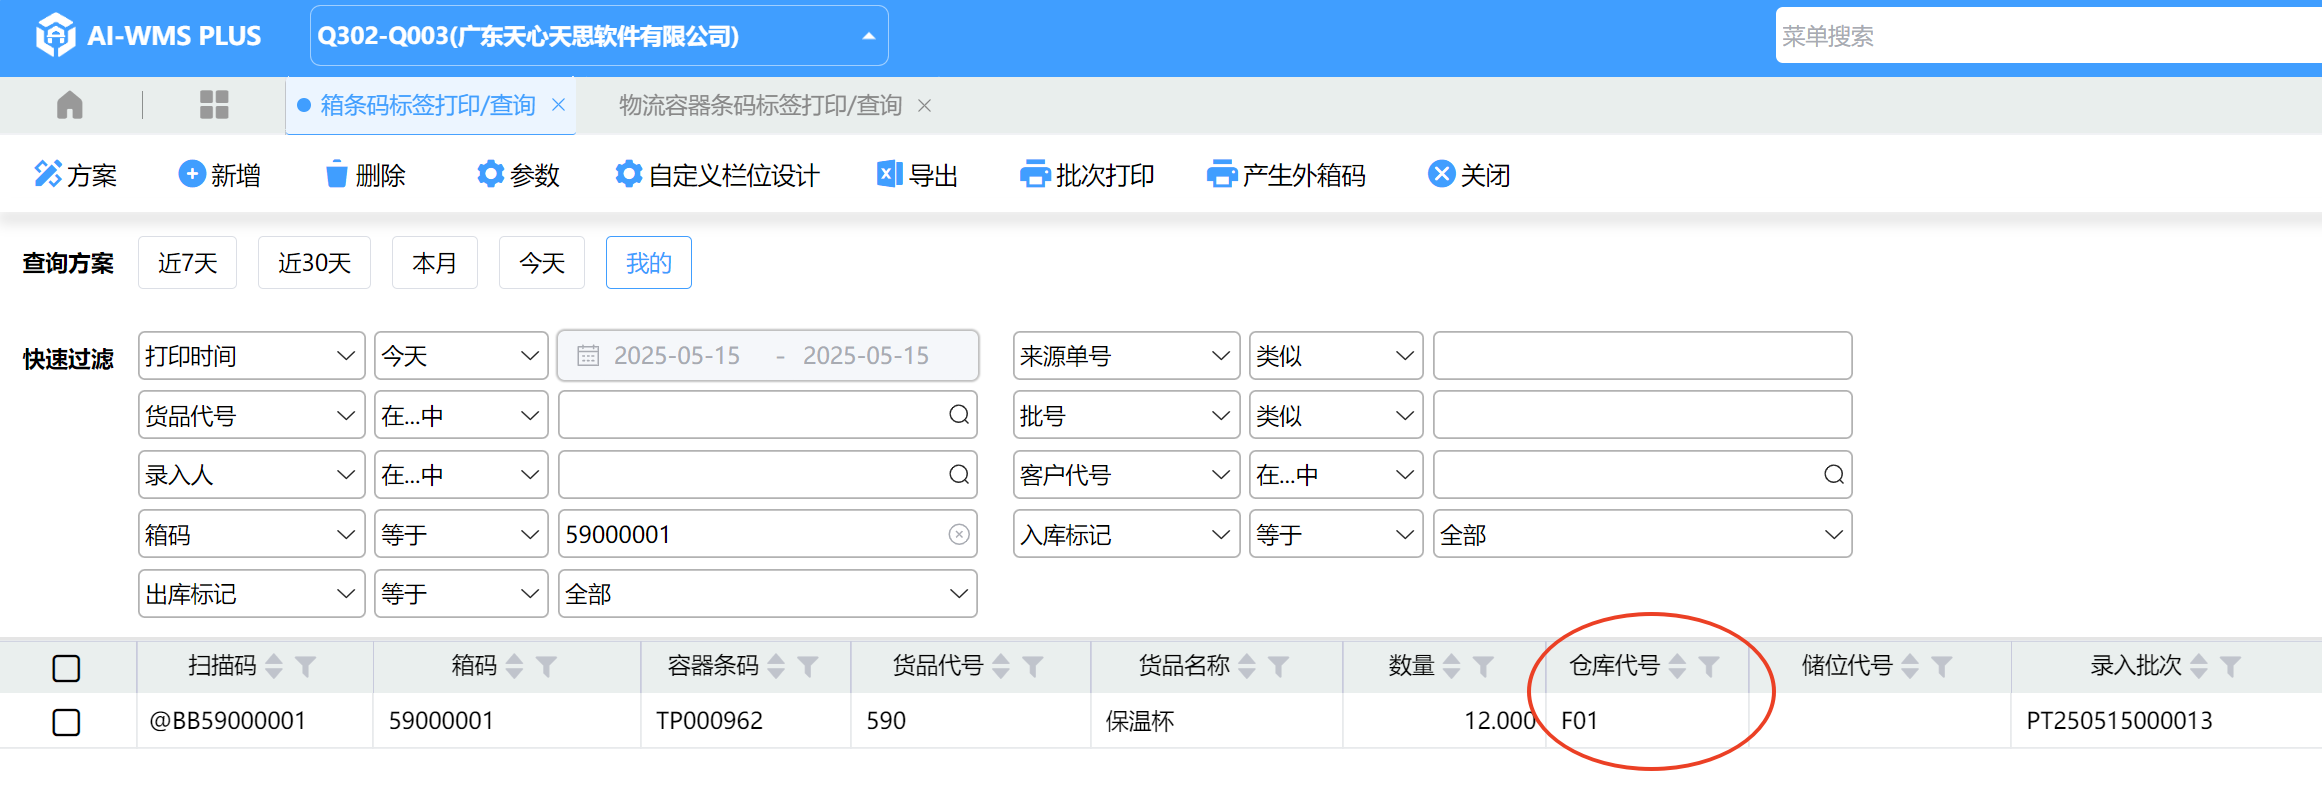2322x808 pixels.
Task: Select the 箱条码标签打印/查询 tab
Action: [428, 105]
